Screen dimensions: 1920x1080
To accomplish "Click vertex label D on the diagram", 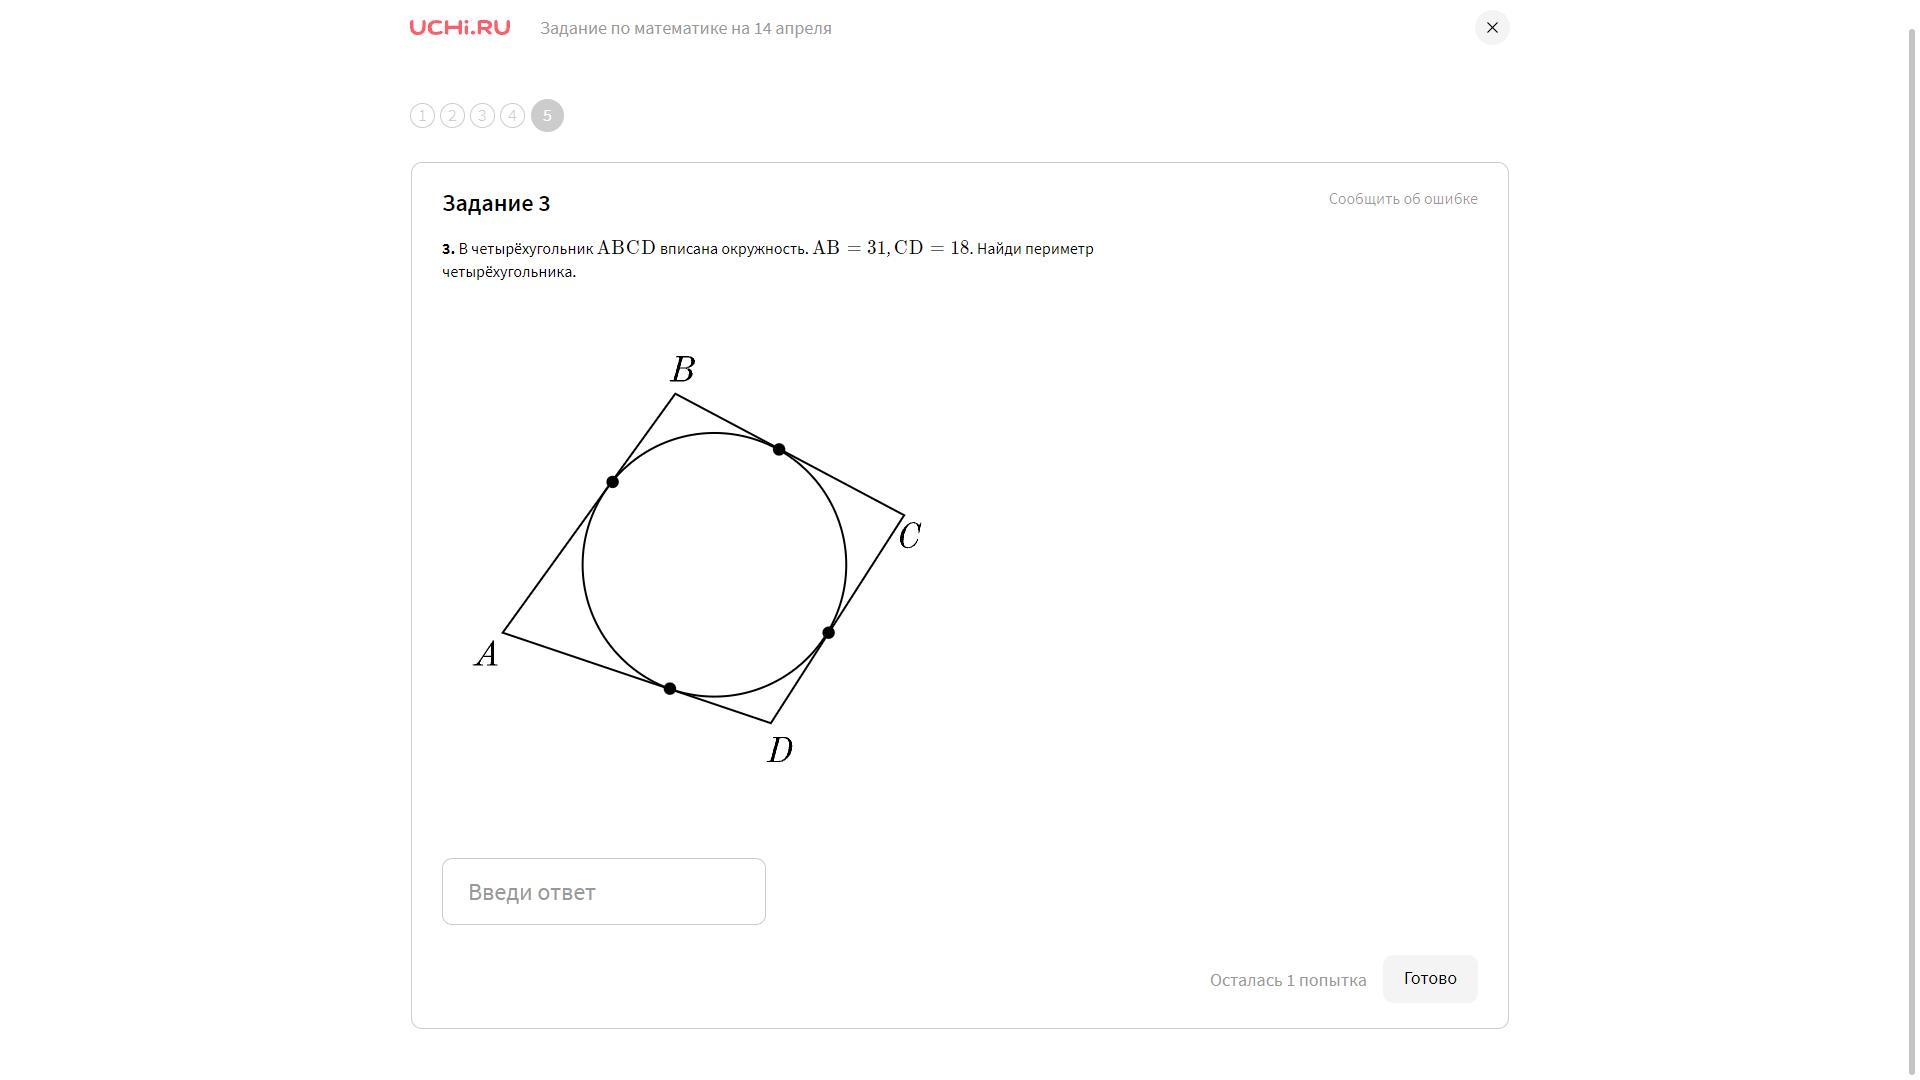I will coord(780,750).
